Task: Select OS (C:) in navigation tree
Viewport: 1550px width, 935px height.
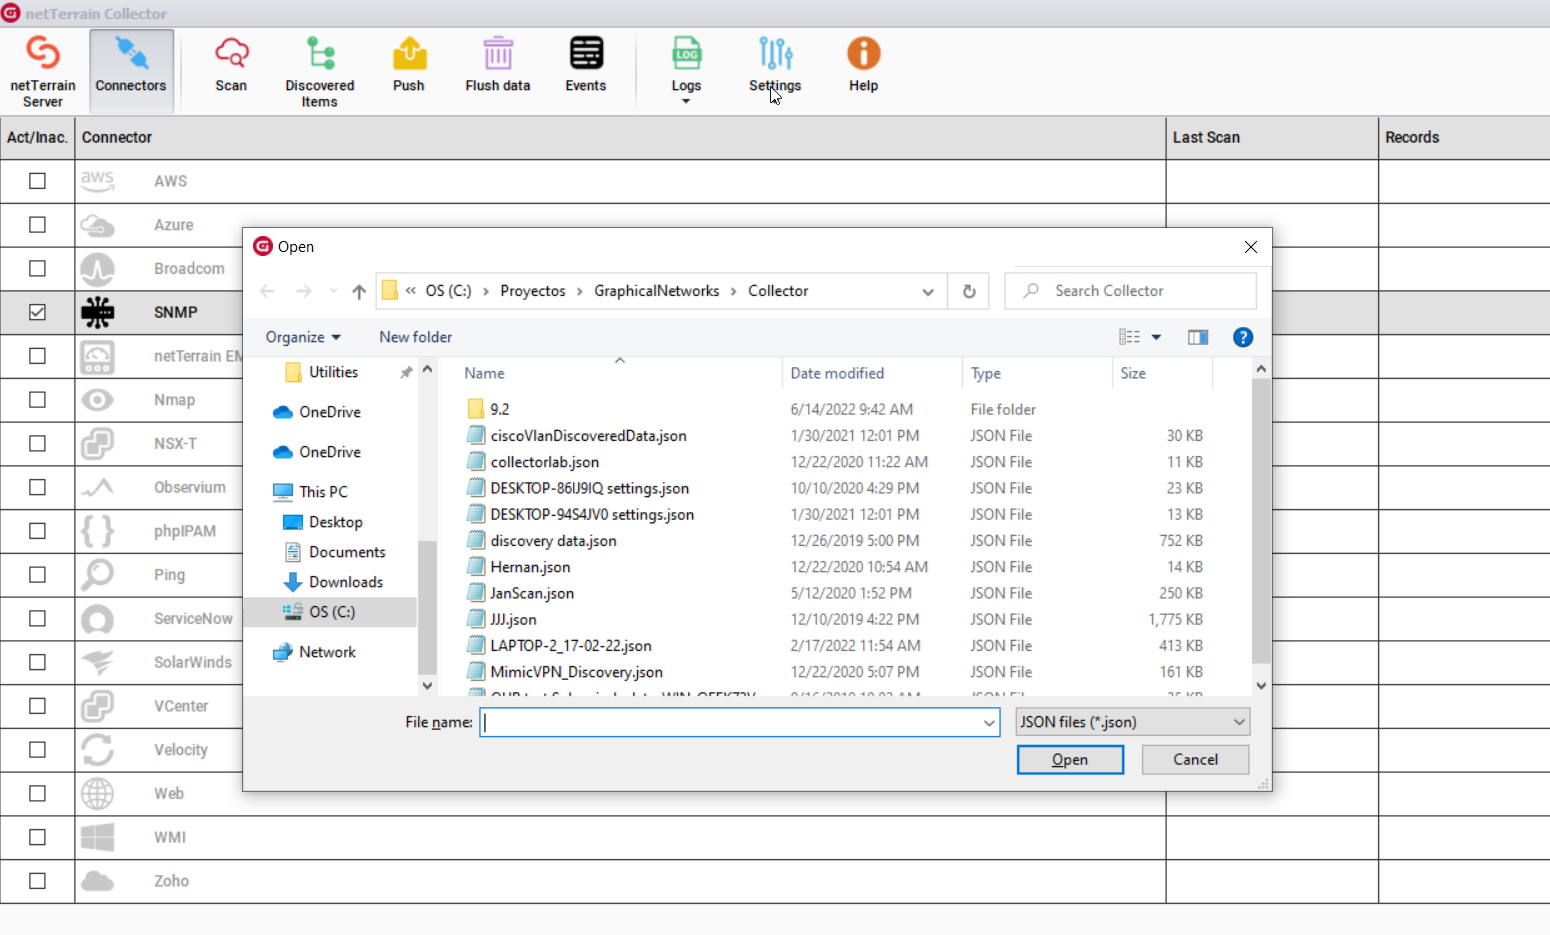Action: (331, 612)
